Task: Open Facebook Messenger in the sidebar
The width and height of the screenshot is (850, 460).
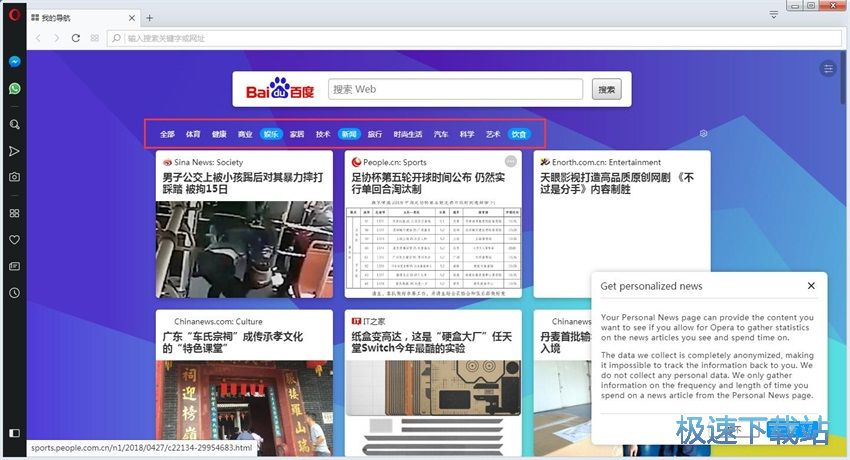Action: tap(15, 62)
